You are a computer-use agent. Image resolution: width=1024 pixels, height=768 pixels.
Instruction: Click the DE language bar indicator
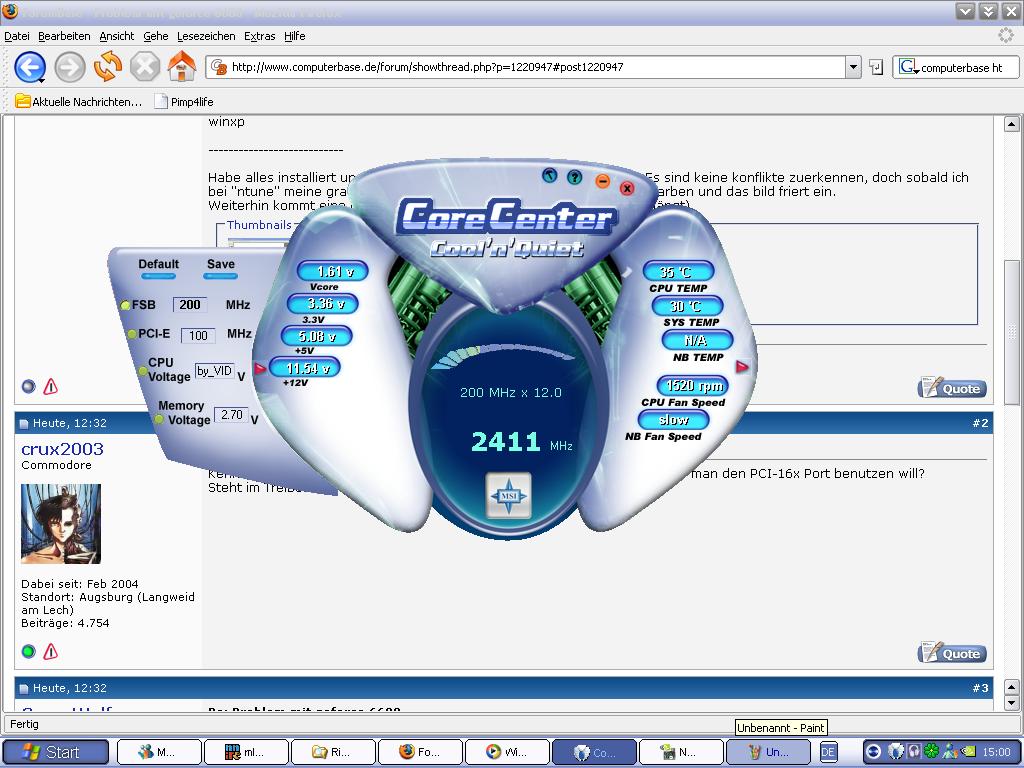click(x=828, y=752)
